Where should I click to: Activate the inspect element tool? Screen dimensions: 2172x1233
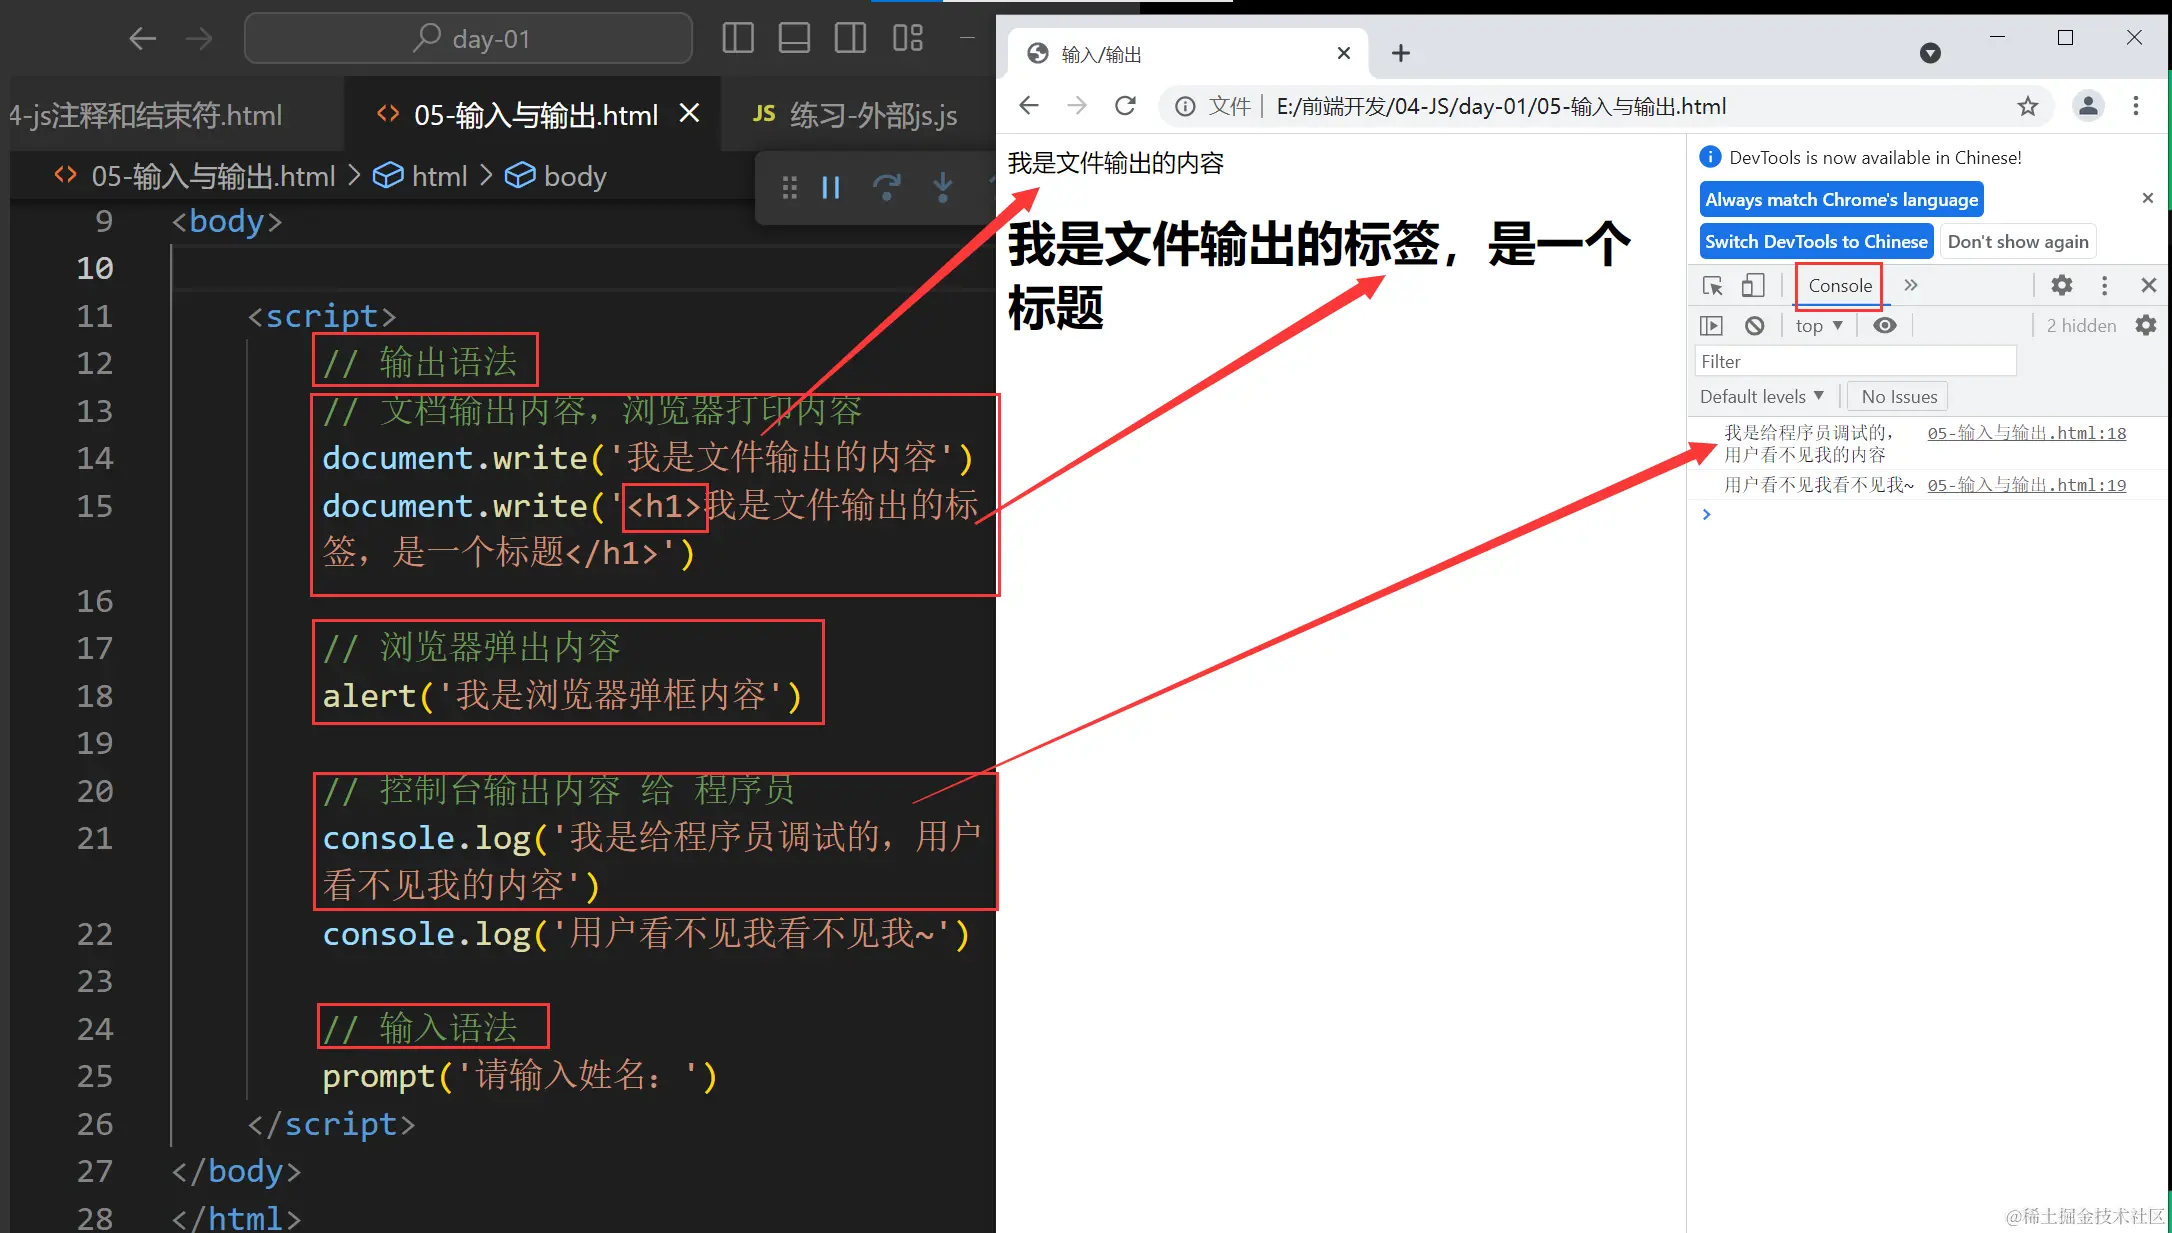tap(1713, 286)
